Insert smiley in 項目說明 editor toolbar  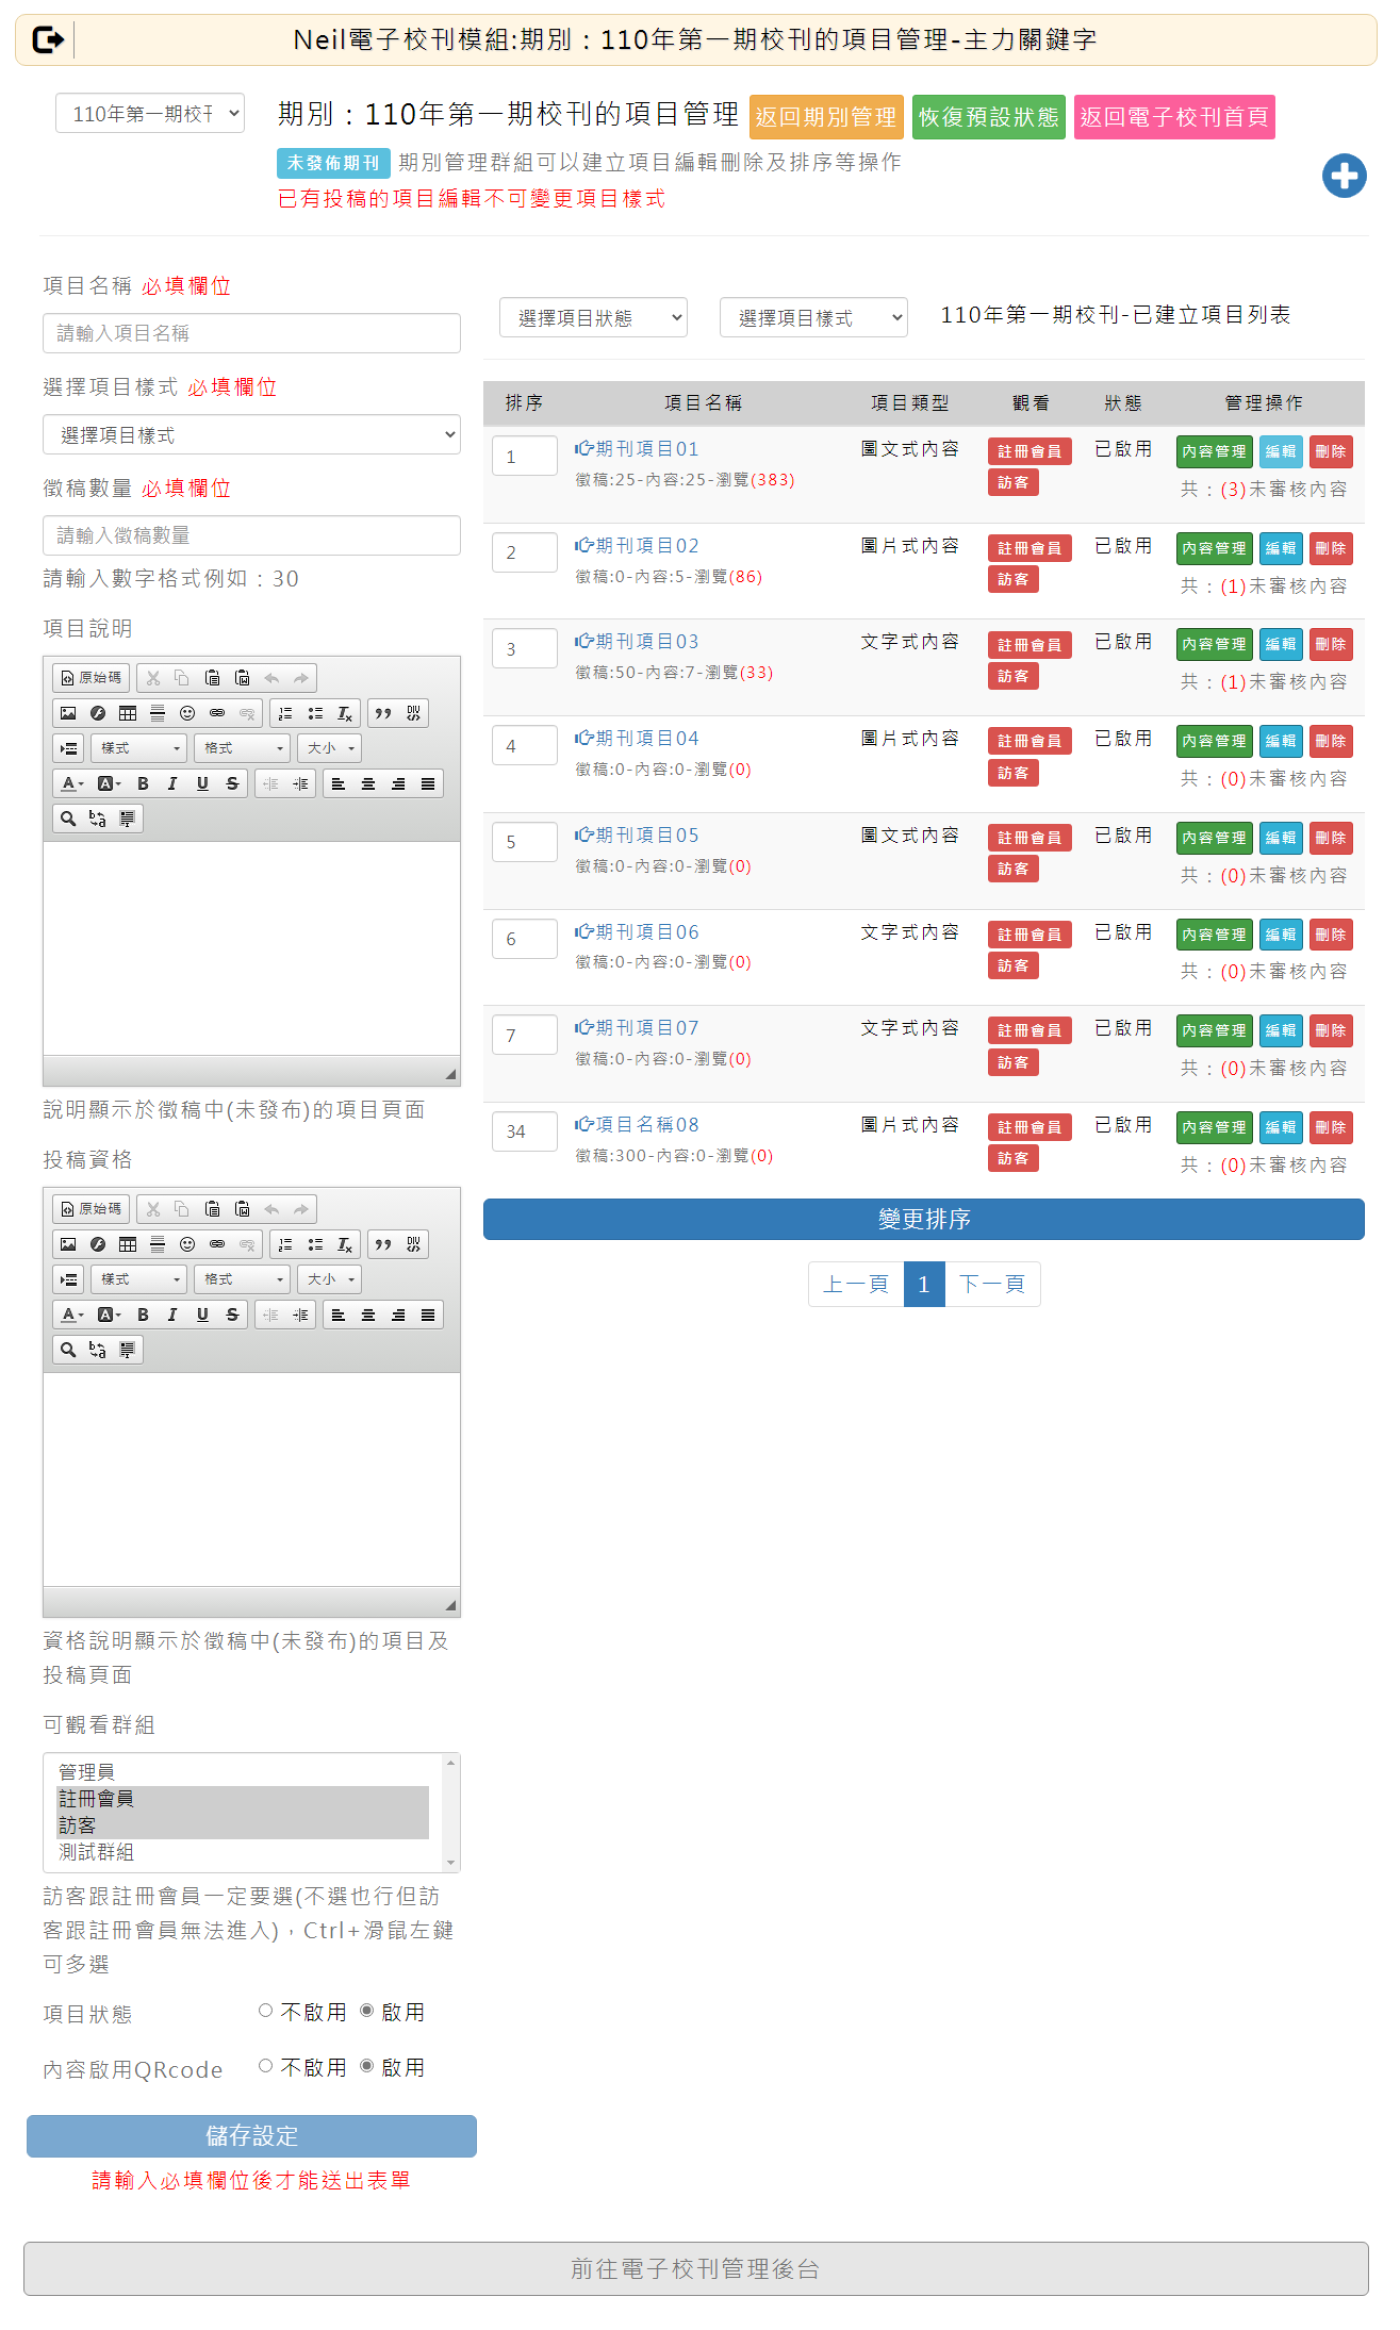pos(187,713)
